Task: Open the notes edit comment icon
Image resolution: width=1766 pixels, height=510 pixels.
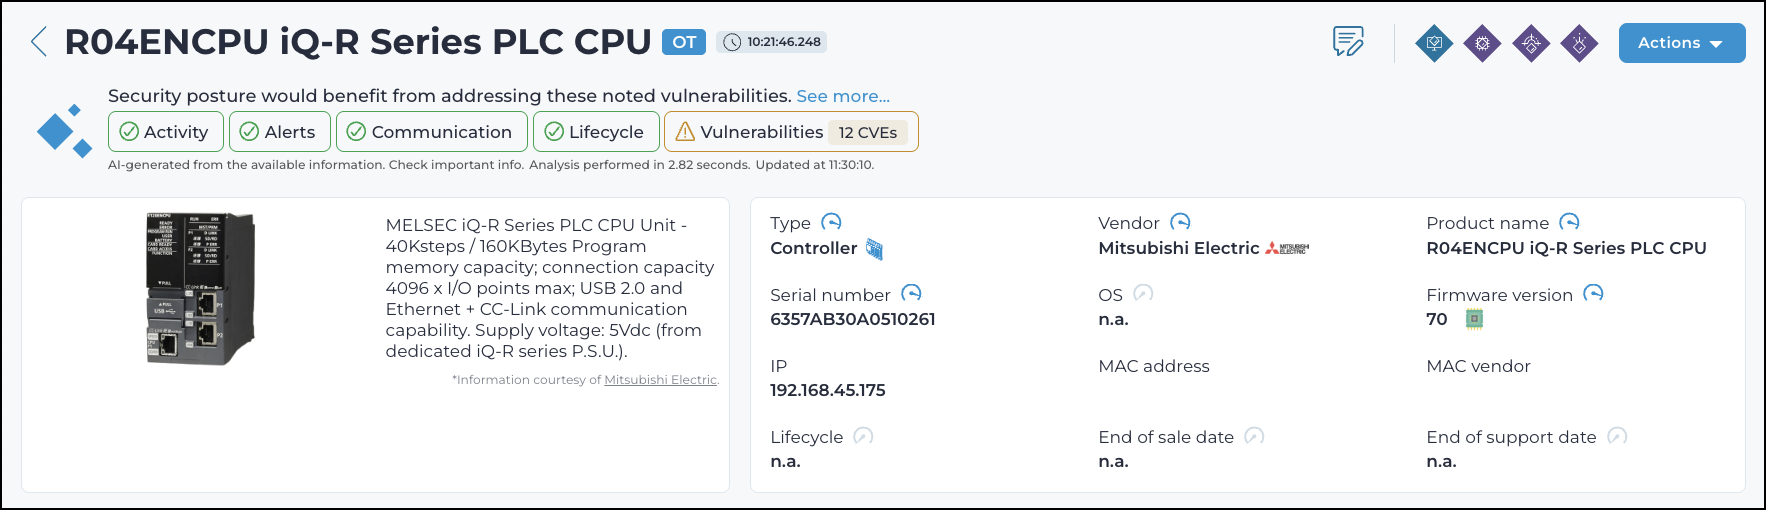Action: coord(1348,42)
